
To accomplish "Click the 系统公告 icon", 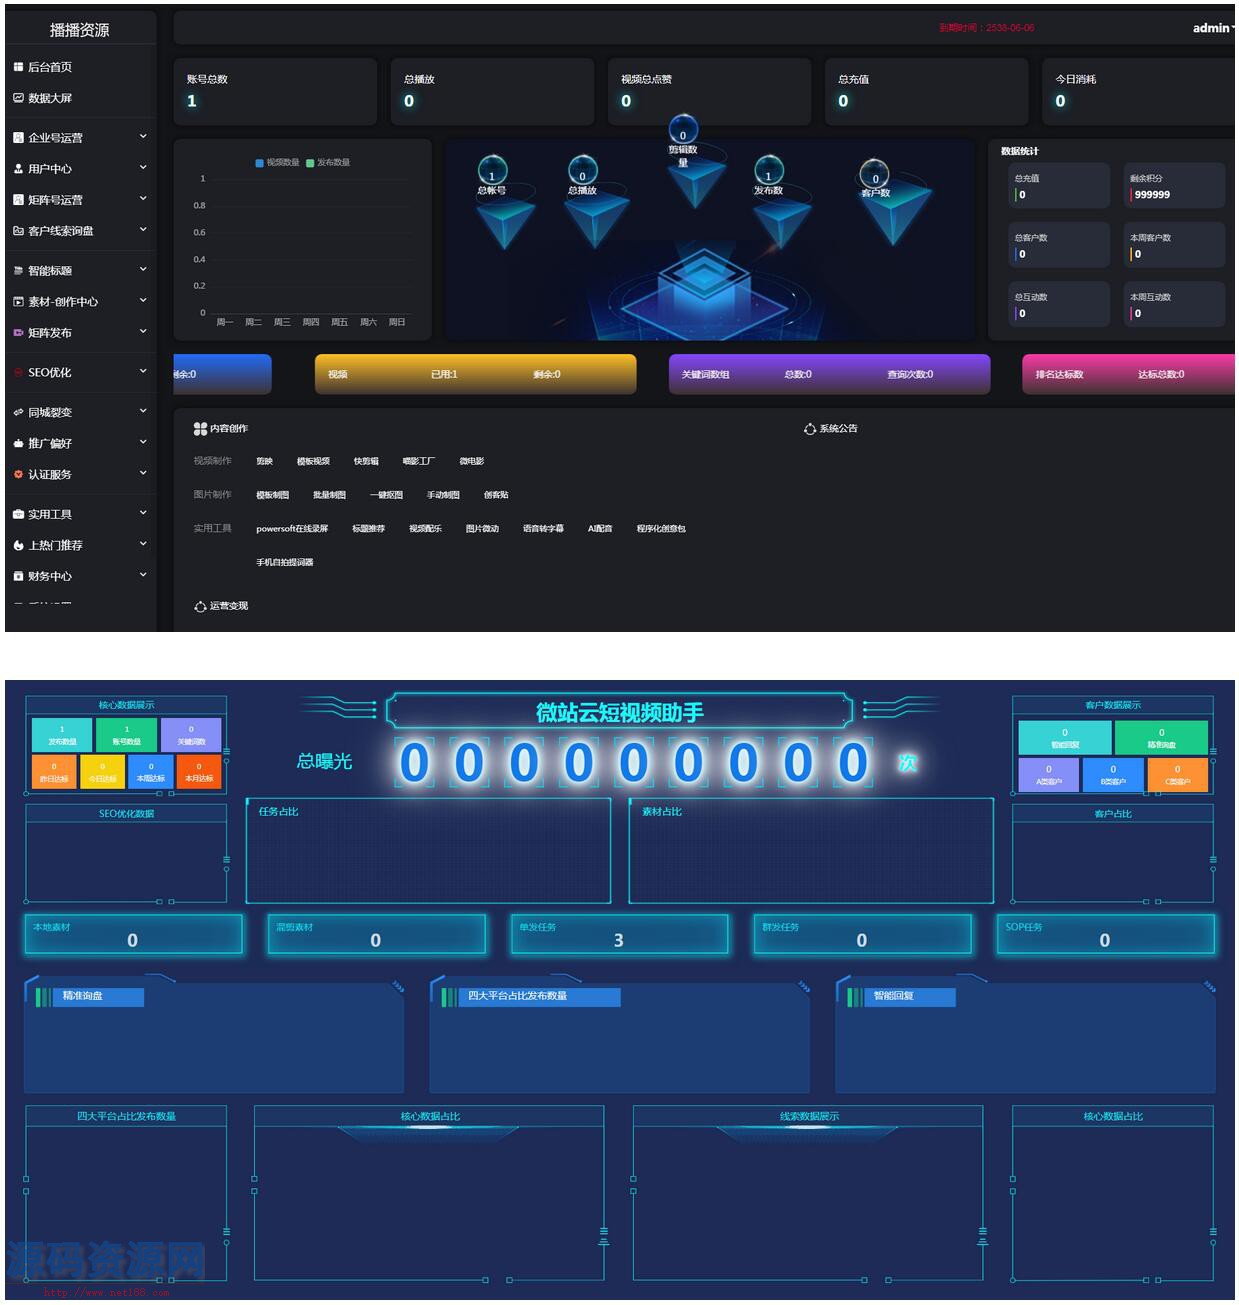I will tap(810, 429).
